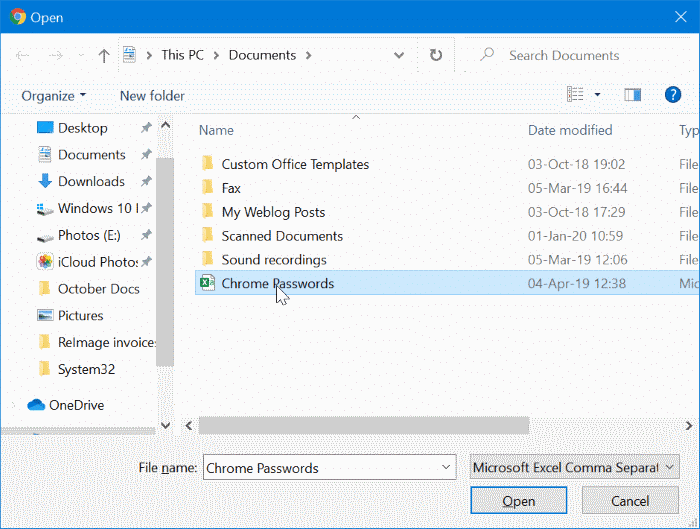Expand chevron after This PC in path
The image size is (700, 529).
point(216,55)
